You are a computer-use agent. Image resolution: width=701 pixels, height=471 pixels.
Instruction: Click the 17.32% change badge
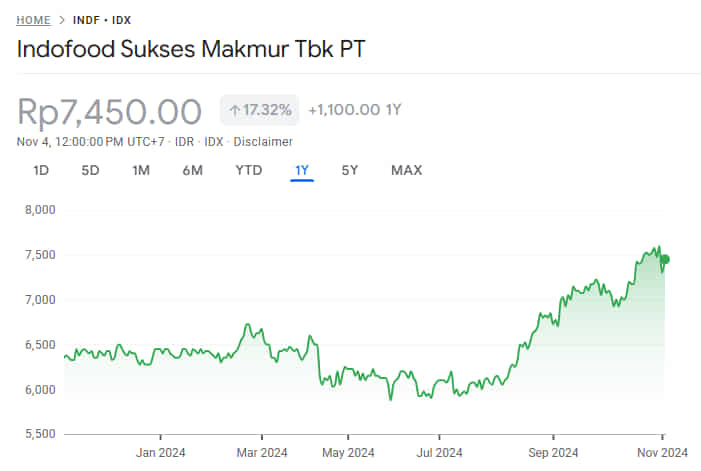click(x=259, y=109)
